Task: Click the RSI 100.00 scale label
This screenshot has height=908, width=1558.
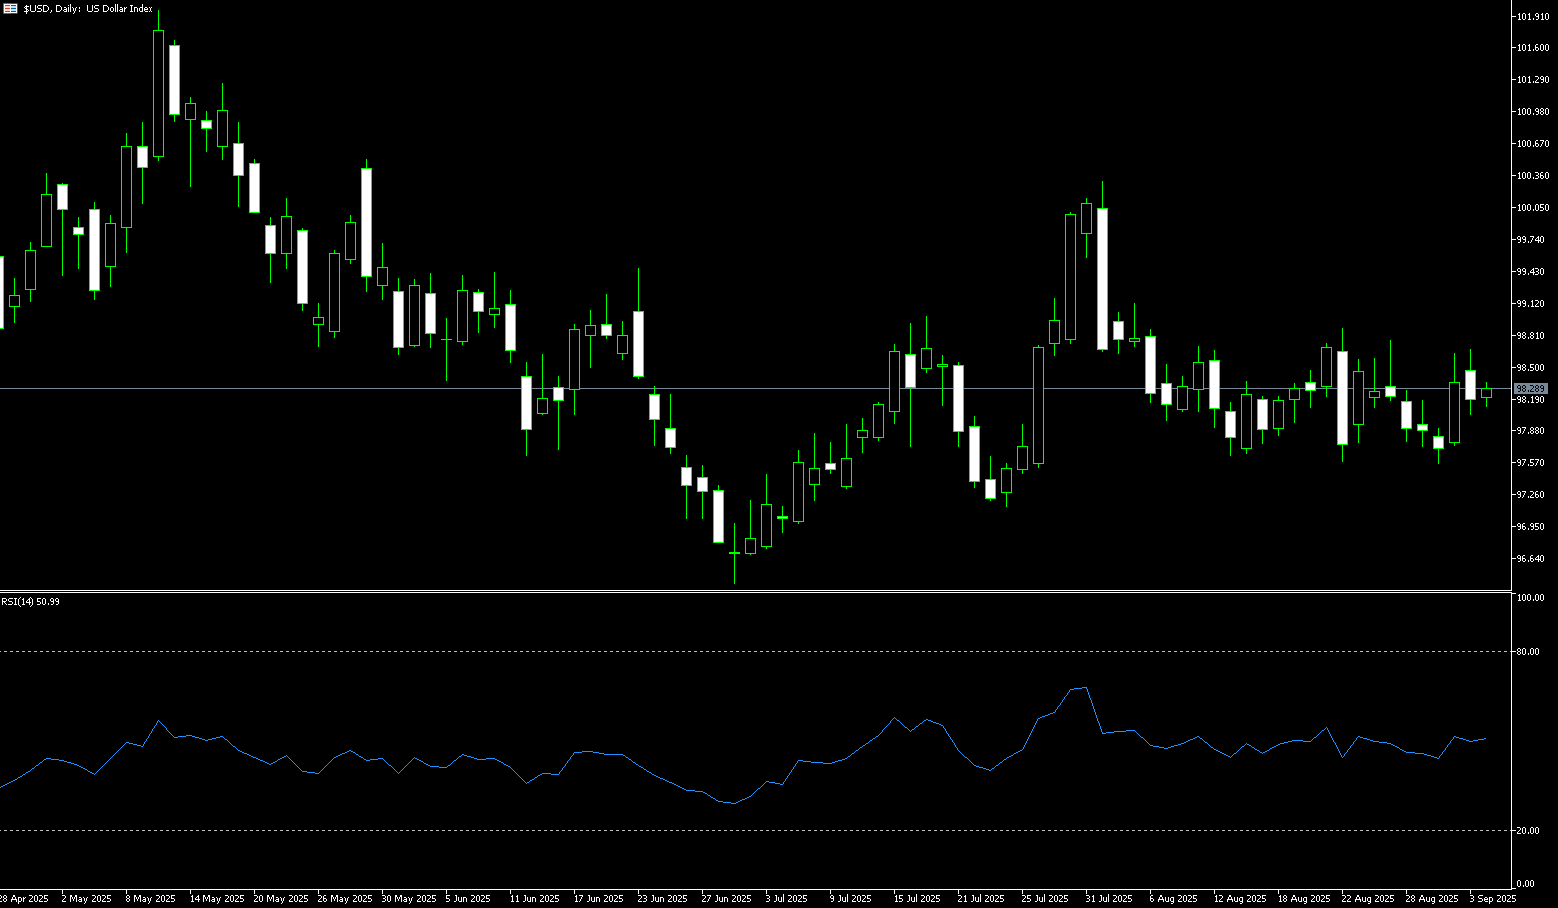Action: pos(1530,598)
